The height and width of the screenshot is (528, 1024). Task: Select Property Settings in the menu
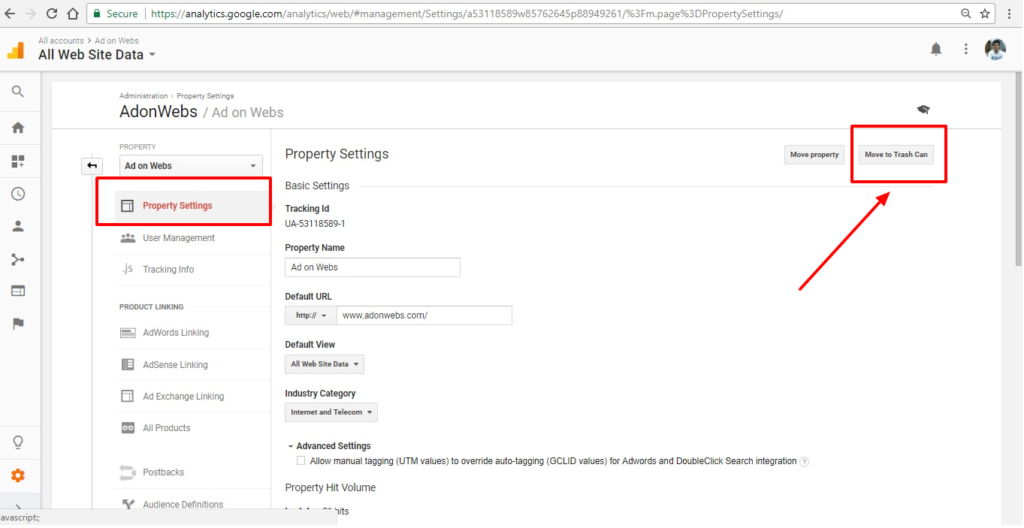[192, 206]
